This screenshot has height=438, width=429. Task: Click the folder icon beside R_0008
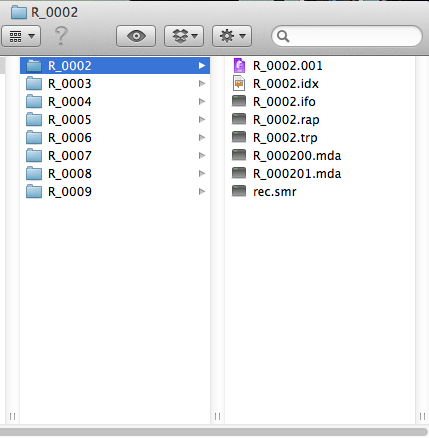click(34, 174)
